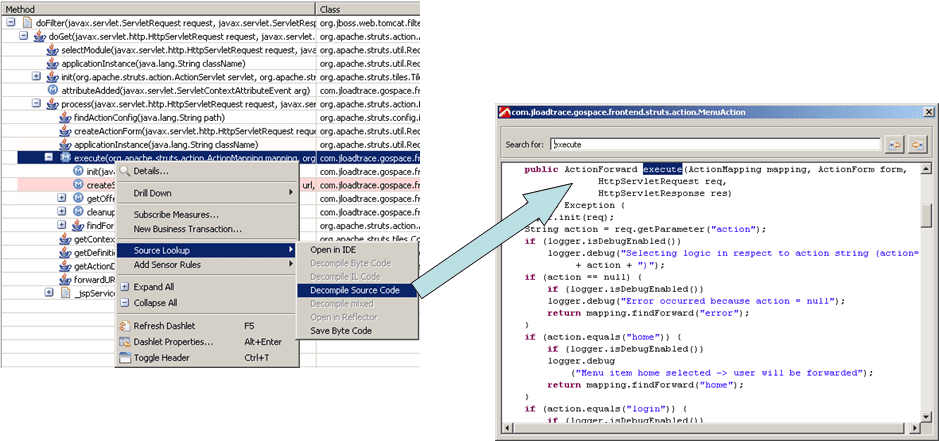The width and height of the screenshot is (939, 441).
Task: Choose New Business Transaction
Action: tap(207, 229)
